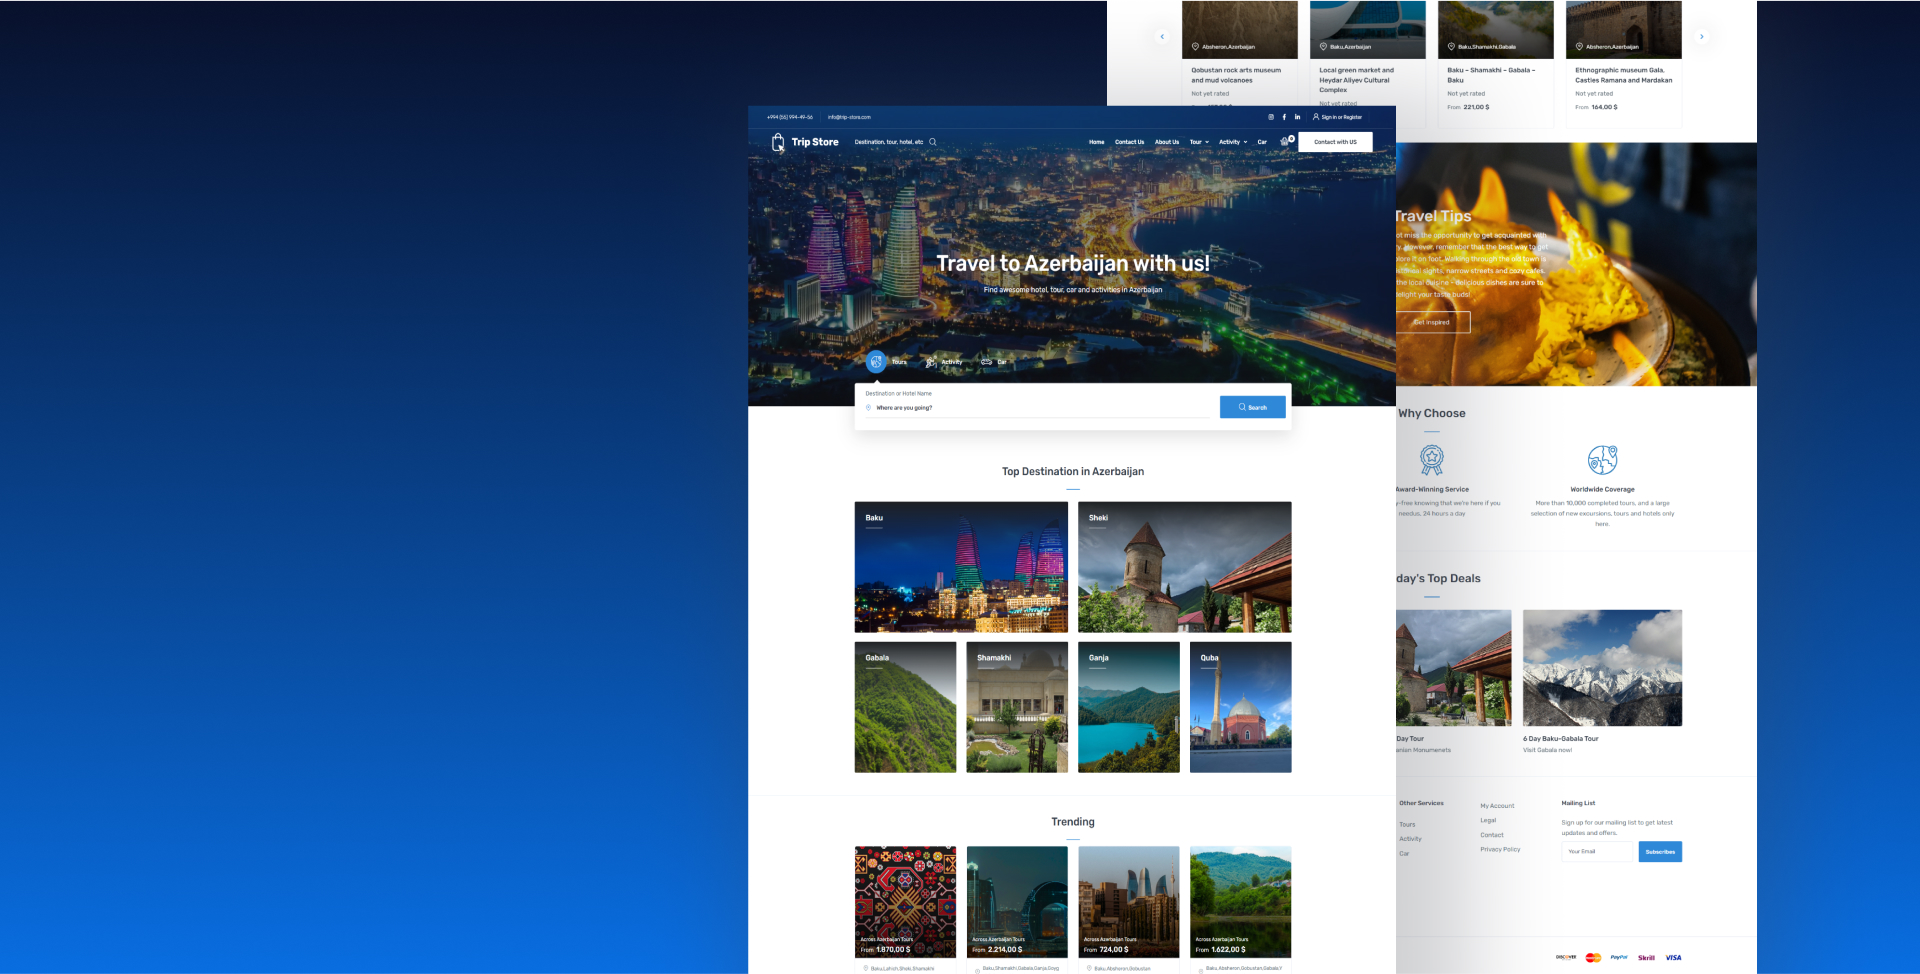Image resolution: width=1920 pixels, height=974 pixels.
Task: Click the Trip Store logo
Action: [x=805, y=142]
